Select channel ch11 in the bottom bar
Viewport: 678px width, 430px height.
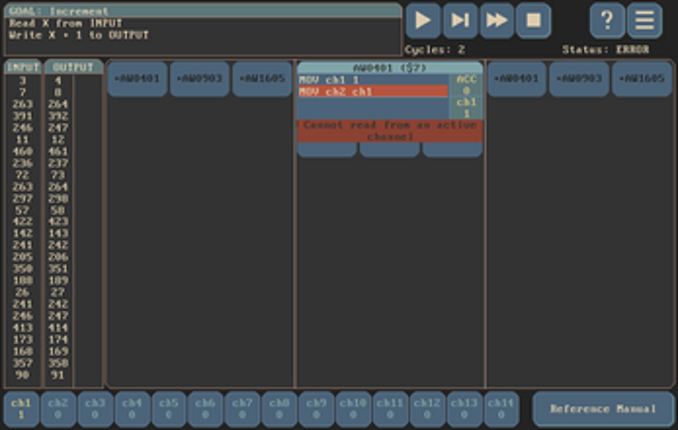390,409
